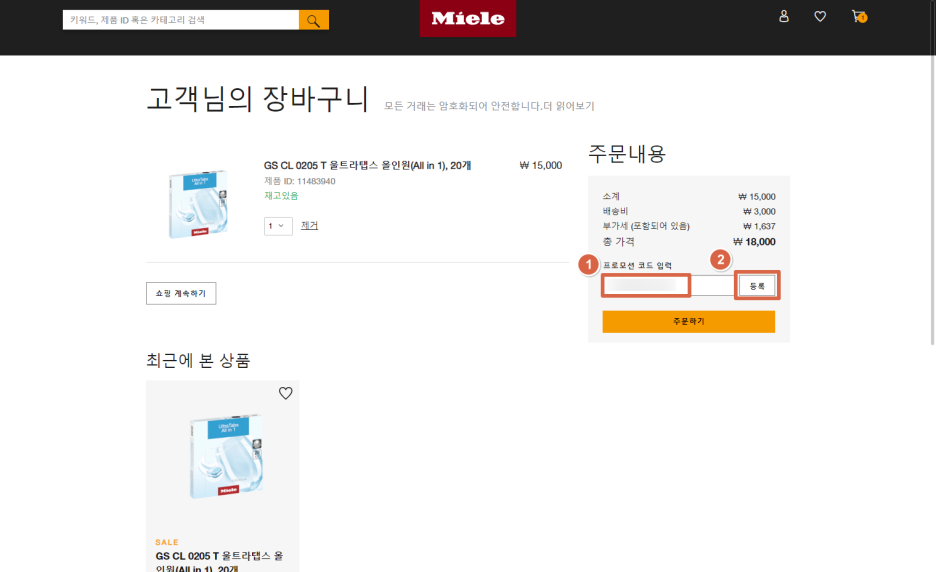Viewport: 936px width, 572px height.
Task: Open the GS CL 0205 T cart item title
Action: click(x=367, y=165)
